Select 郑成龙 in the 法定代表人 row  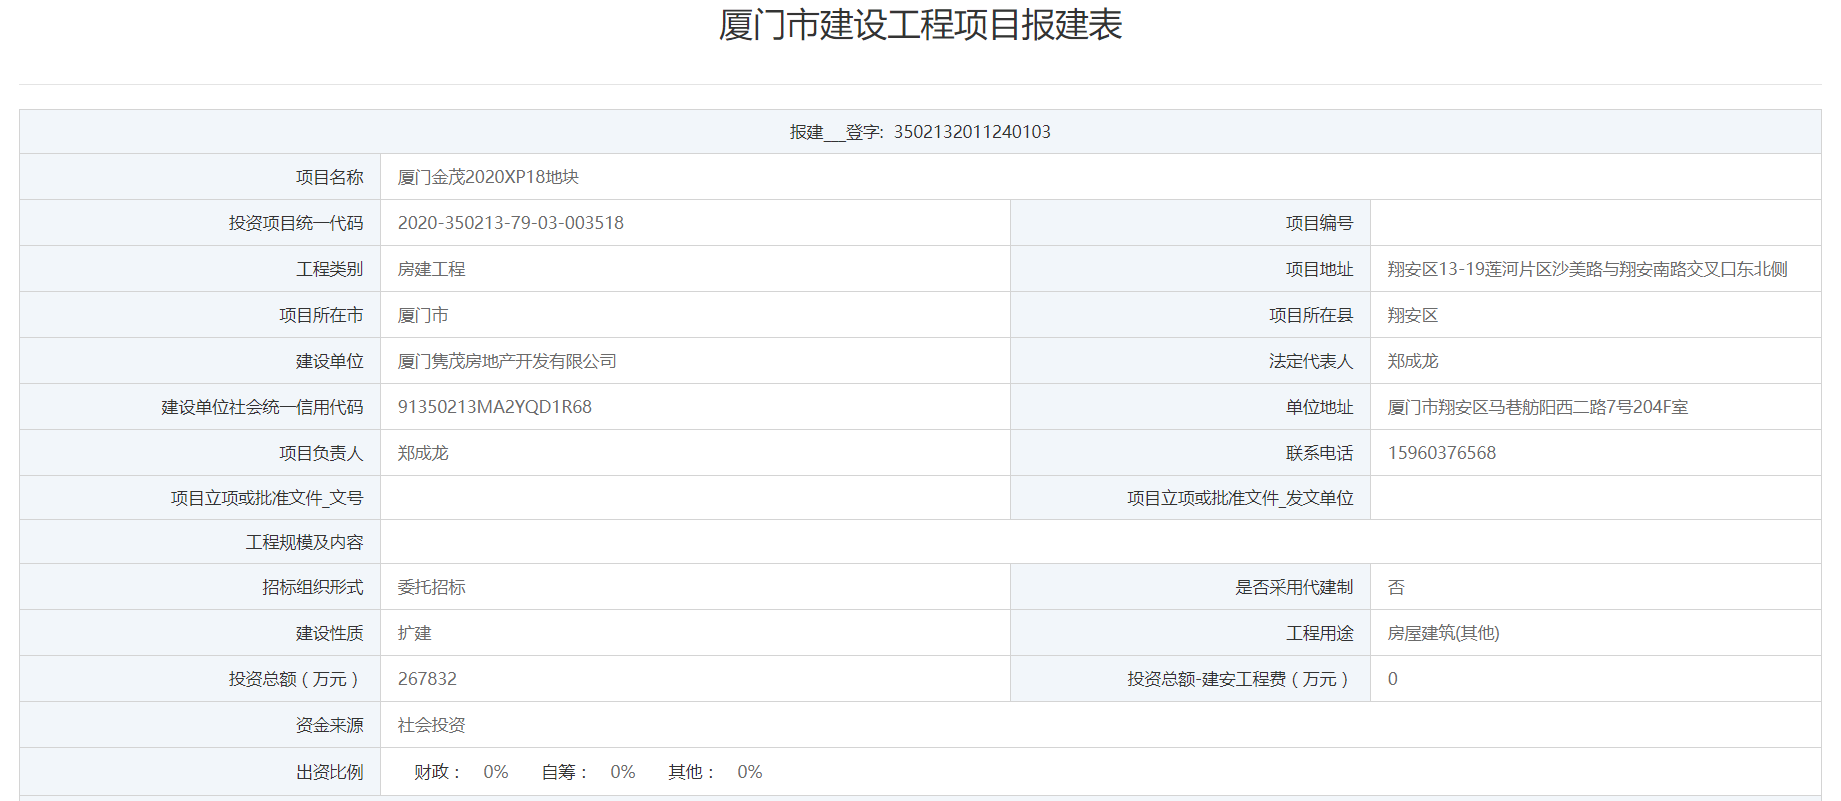click(x=1413, y=361)
